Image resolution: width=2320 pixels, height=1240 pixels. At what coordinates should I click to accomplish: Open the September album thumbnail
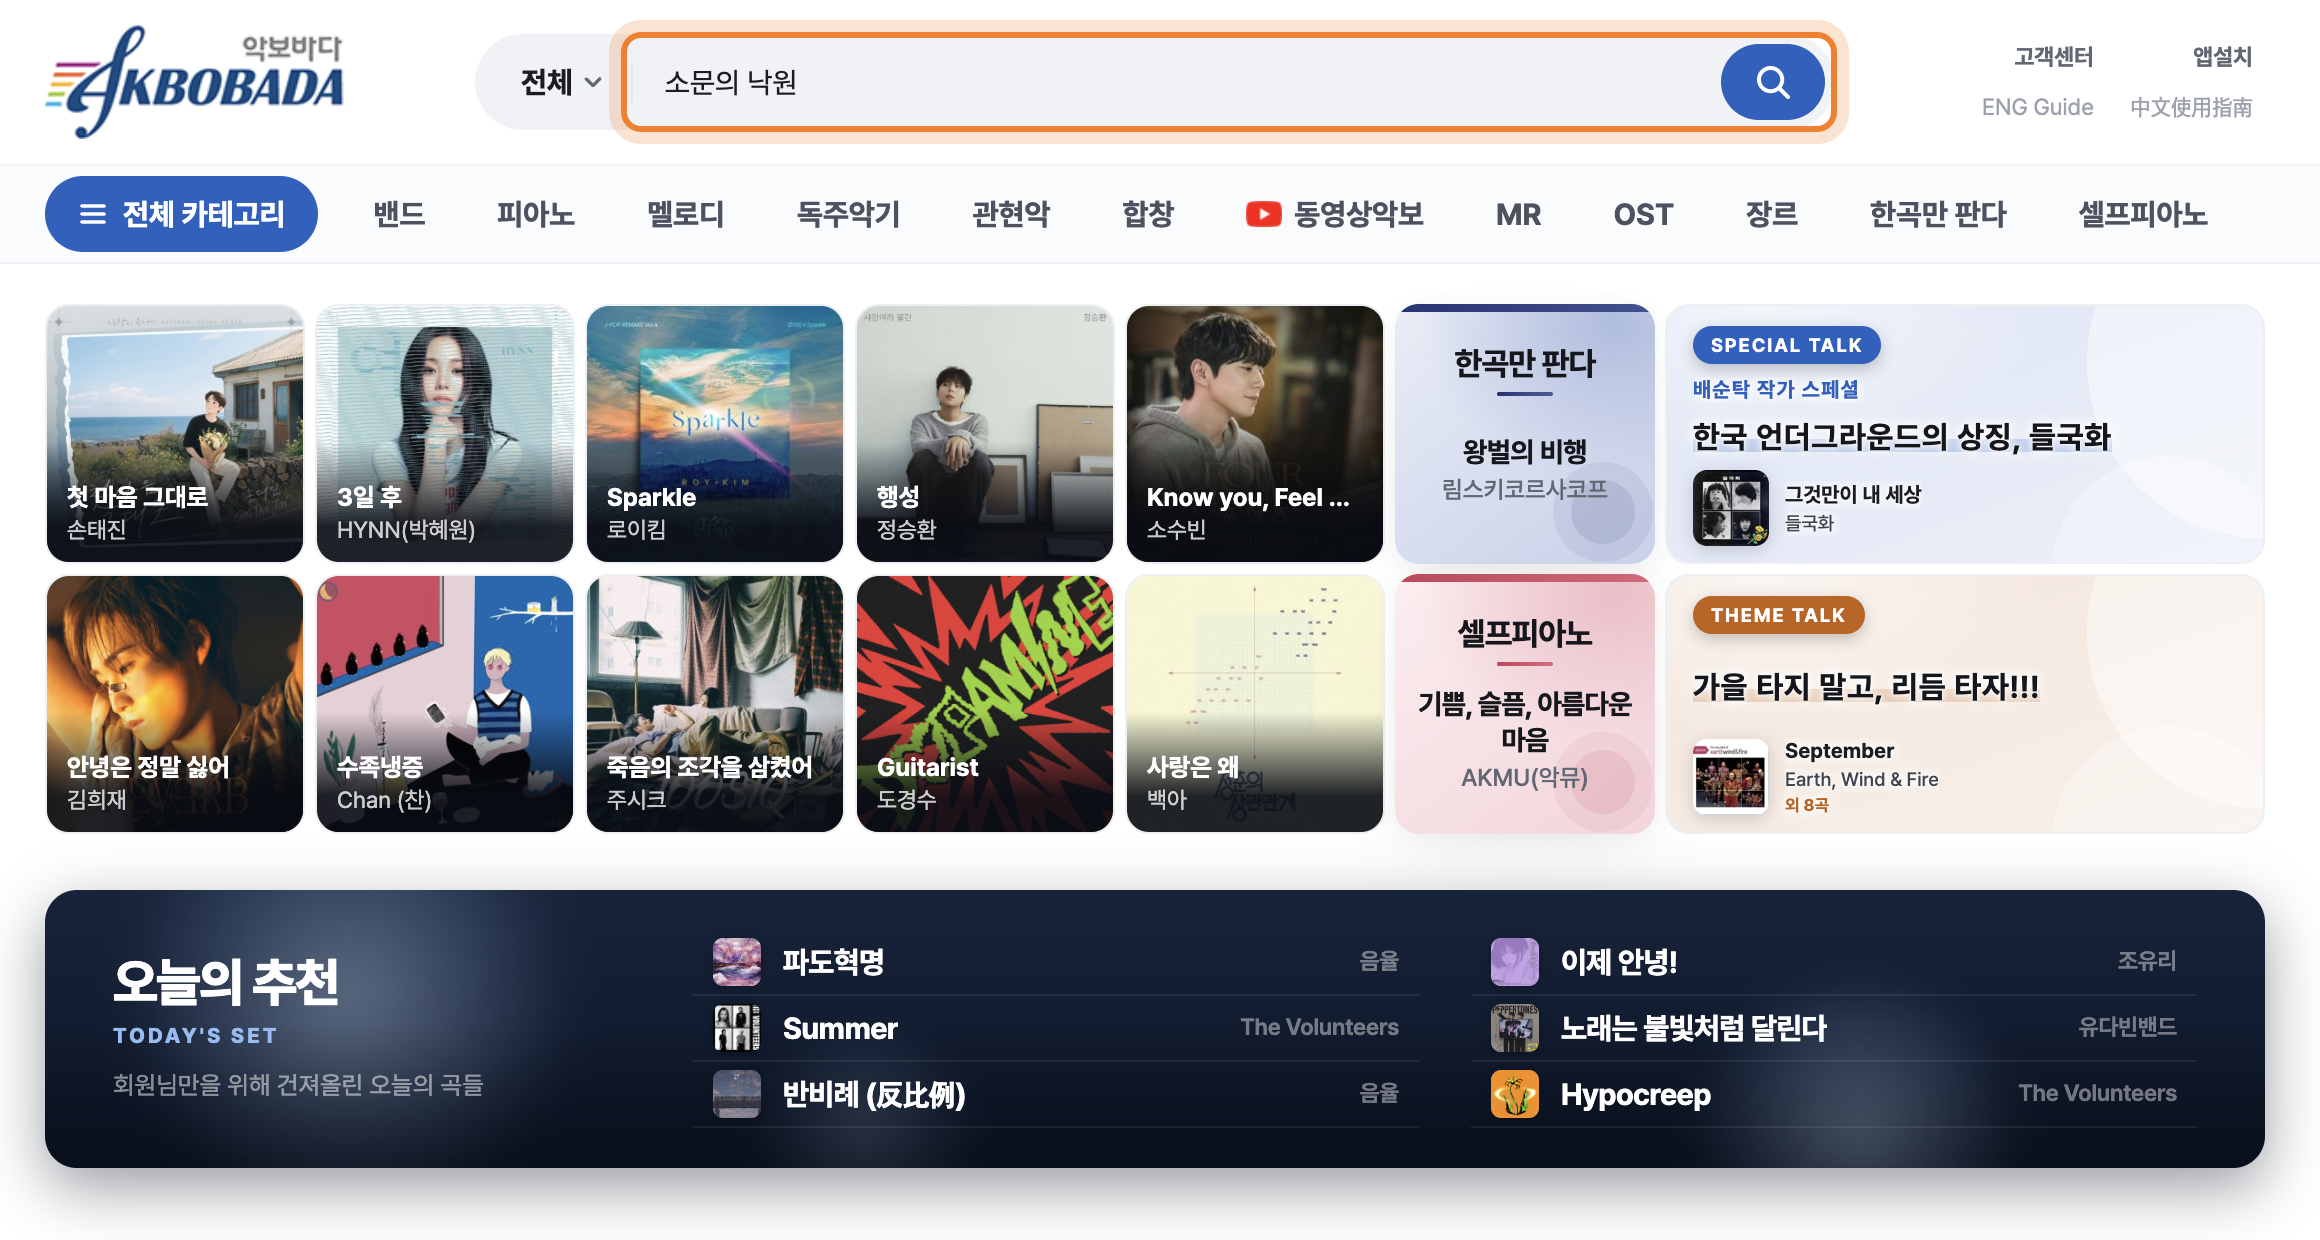1730,778
